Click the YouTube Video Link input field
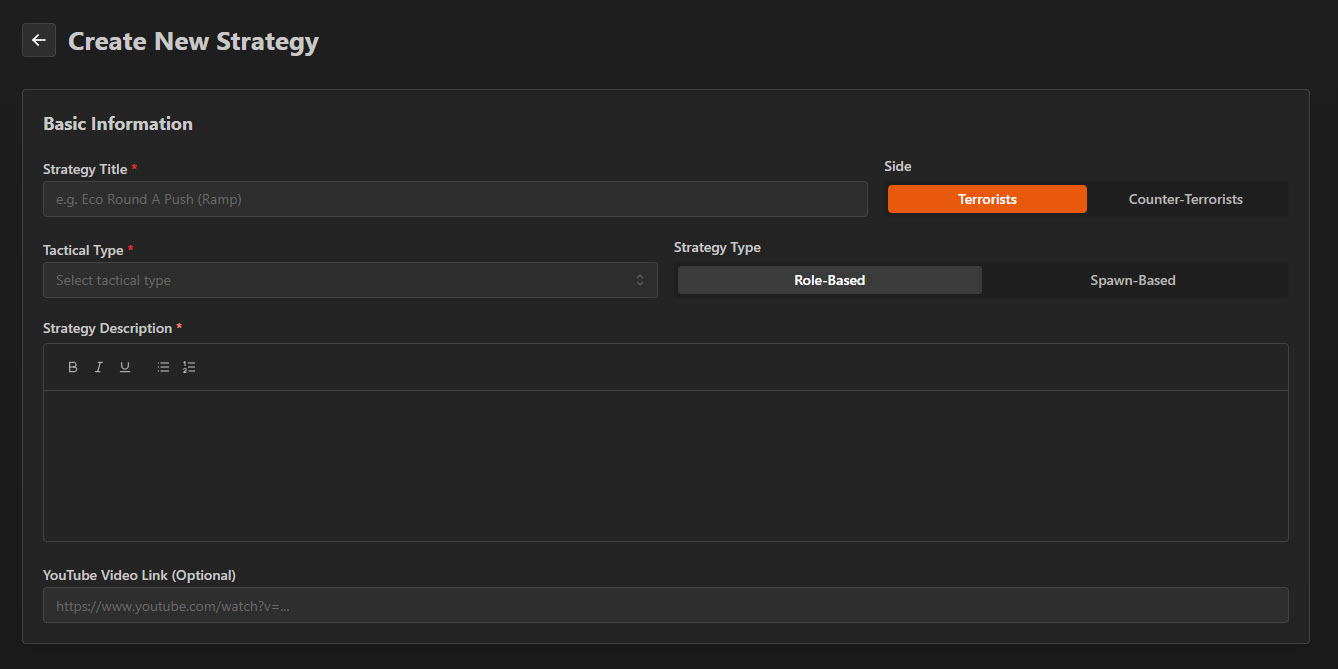The width and height of the screenshot is (1338, 669). [666, 605]
